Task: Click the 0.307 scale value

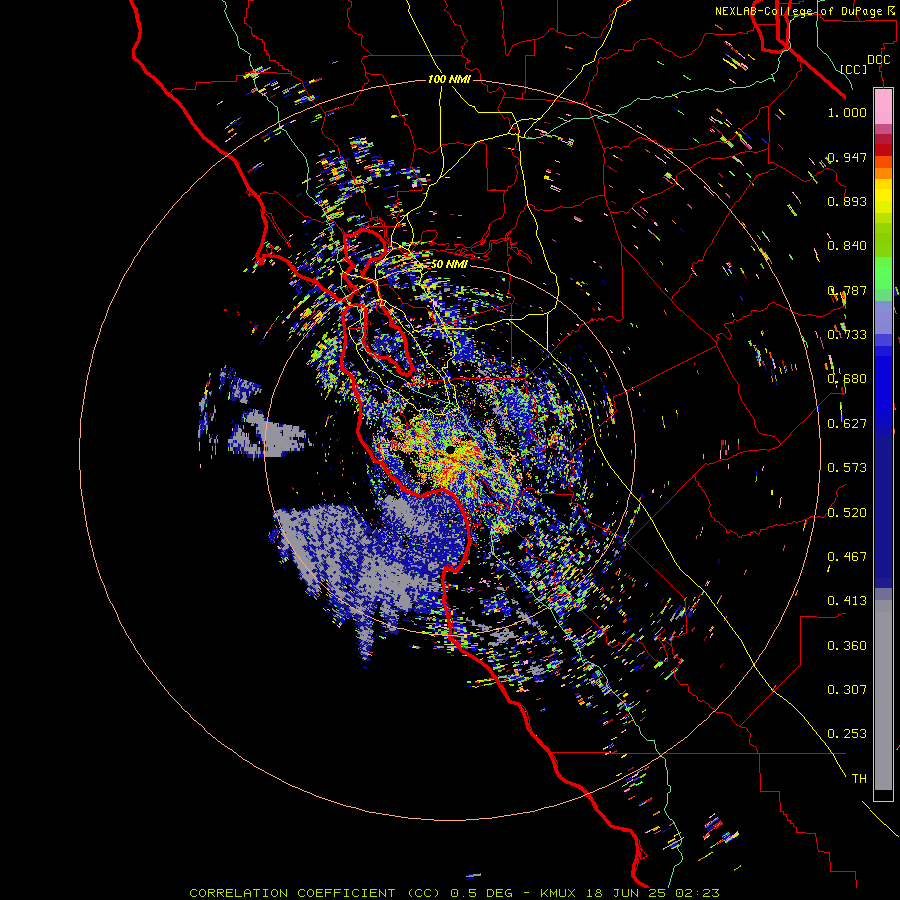Action: (847, 690)
